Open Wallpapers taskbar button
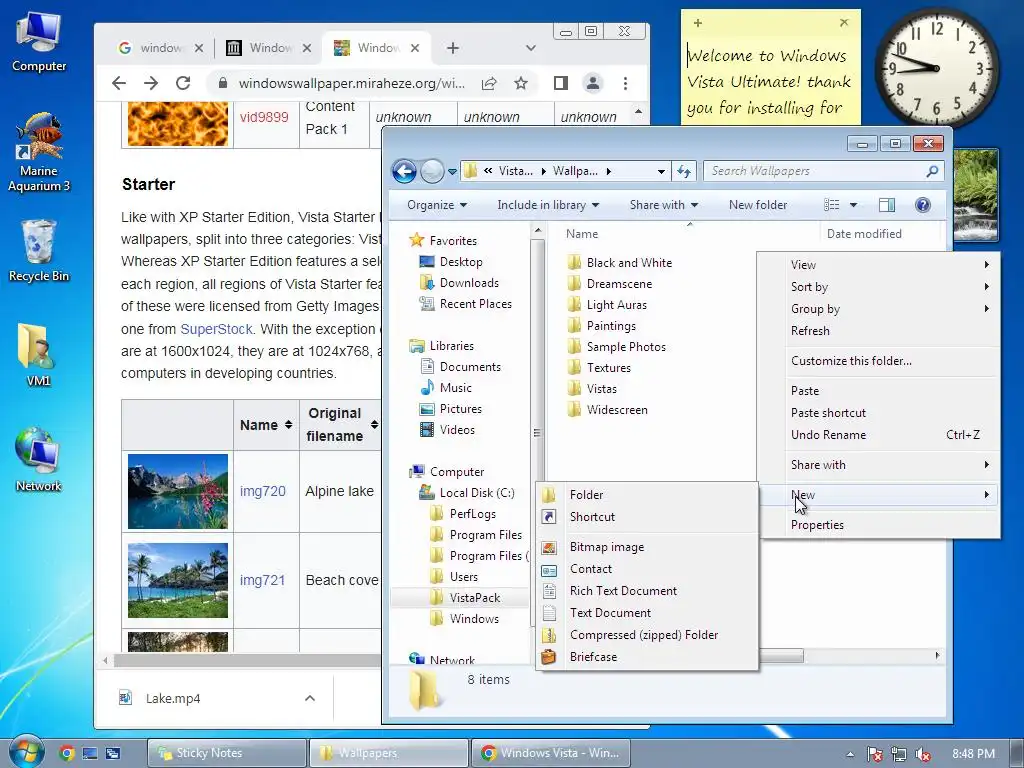 click(x=388, y=753)
